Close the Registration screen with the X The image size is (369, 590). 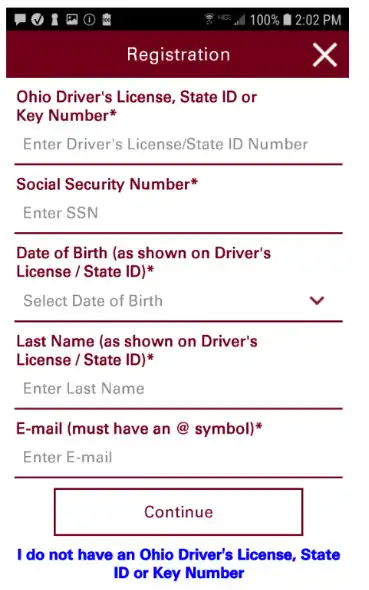pos(325,55)
